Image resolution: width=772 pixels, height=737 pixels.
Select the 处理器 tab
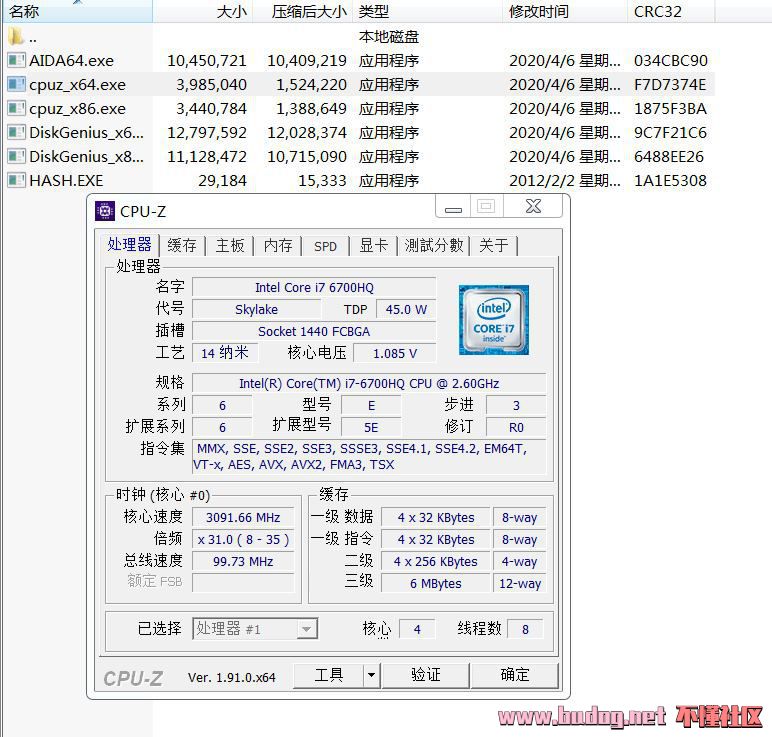(129, 244)
